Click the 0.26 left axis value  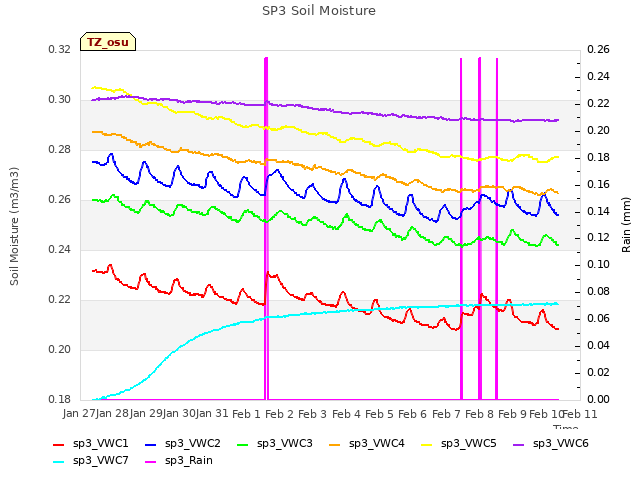tap(60, 200)
